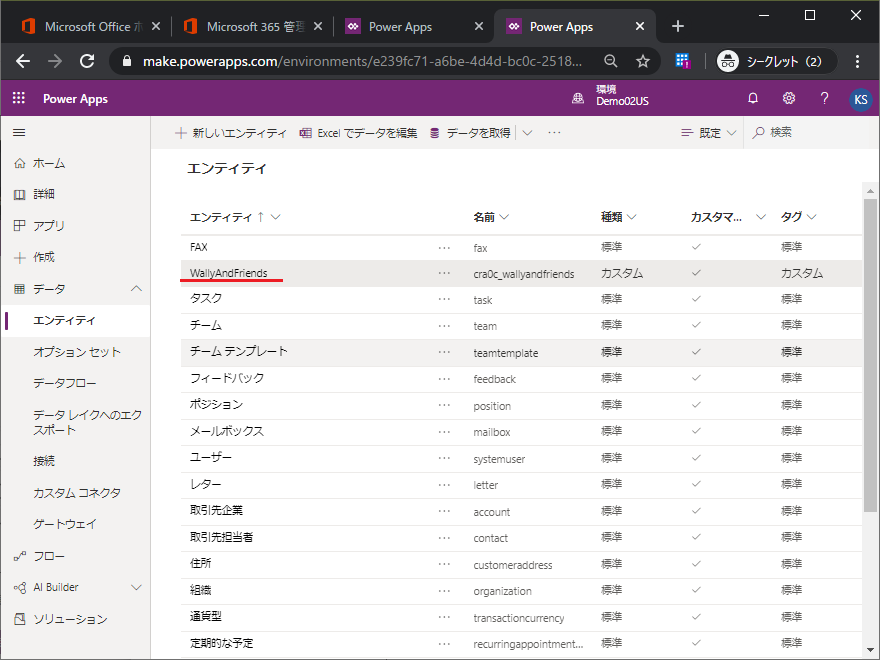Open more options for 住所 row
Screen dimensions: 880x660
pyautogui.click(x=444, y=564)
